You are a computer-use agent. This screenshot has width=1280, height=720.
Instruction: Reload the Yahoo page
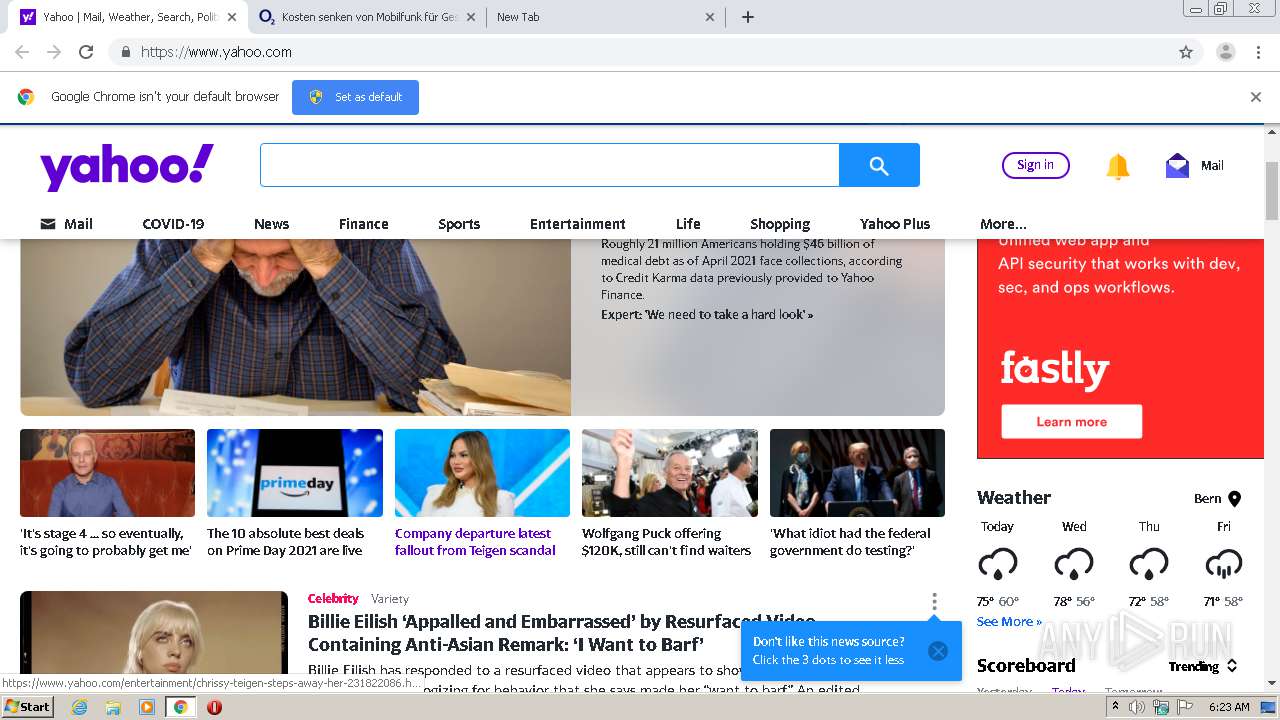point(86,52)
